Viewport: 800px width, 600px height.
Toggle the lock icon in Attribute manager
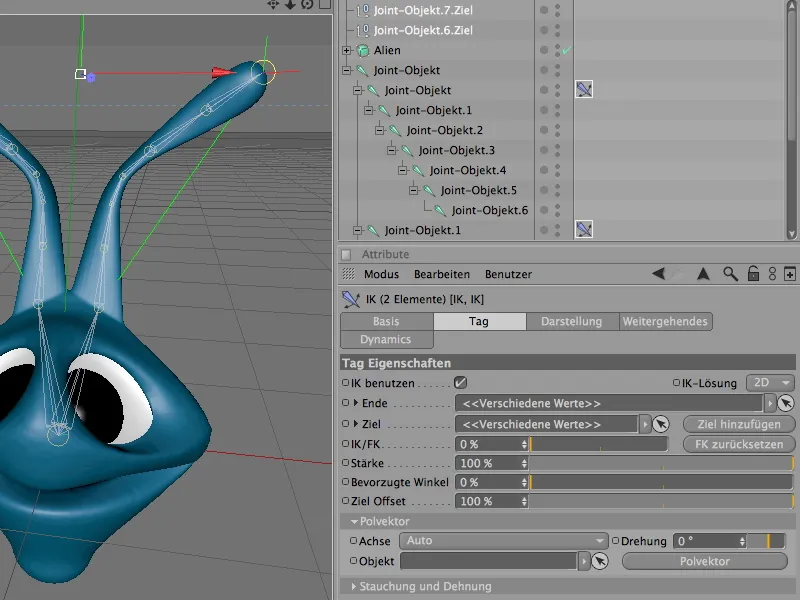pos(753,274)
